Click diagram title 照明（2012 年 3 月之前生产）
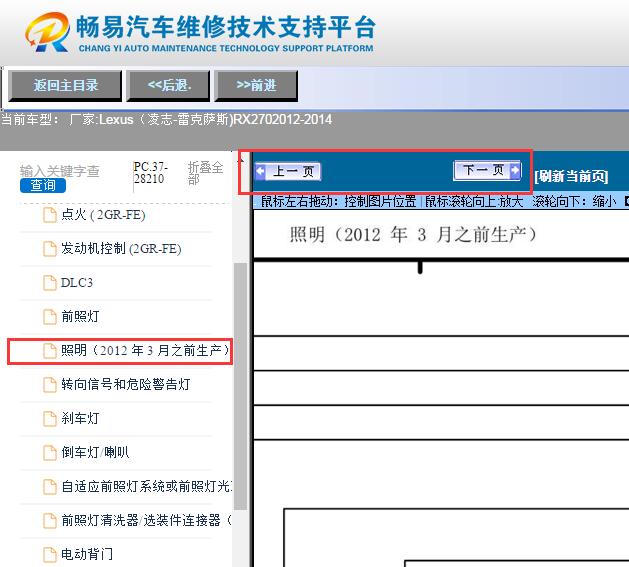 [413, 235]
